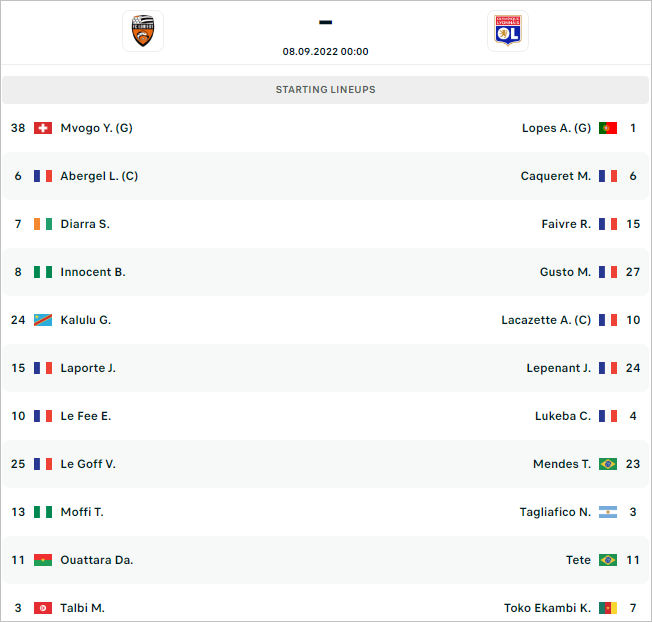Screen dimensions: 652x622
Task: Select player Lukeba C.
Action: 563,416
